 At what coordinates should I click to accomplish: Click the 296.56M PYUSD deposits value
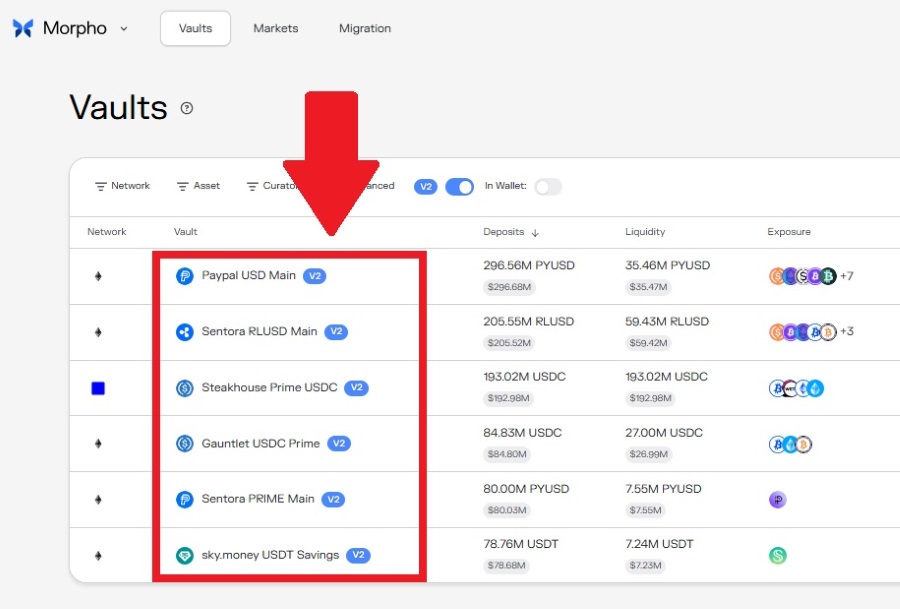click(x=529, y=265)
